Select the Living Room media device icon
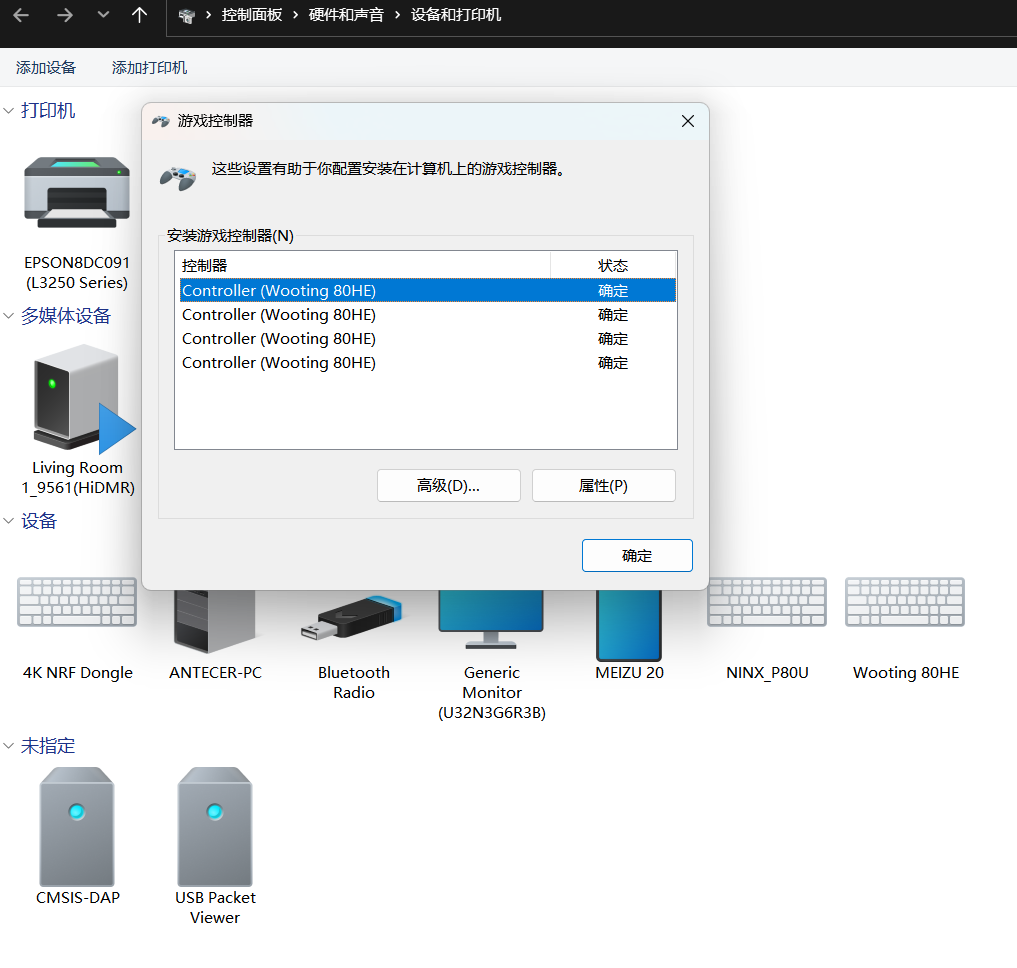 click(x=83, y=399)
